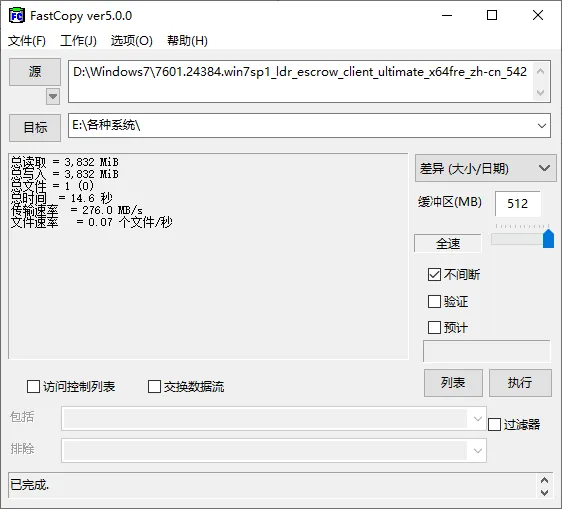The image size is (562, 509).
Task: Click the 列表 listing button
Action: point(453,383)
